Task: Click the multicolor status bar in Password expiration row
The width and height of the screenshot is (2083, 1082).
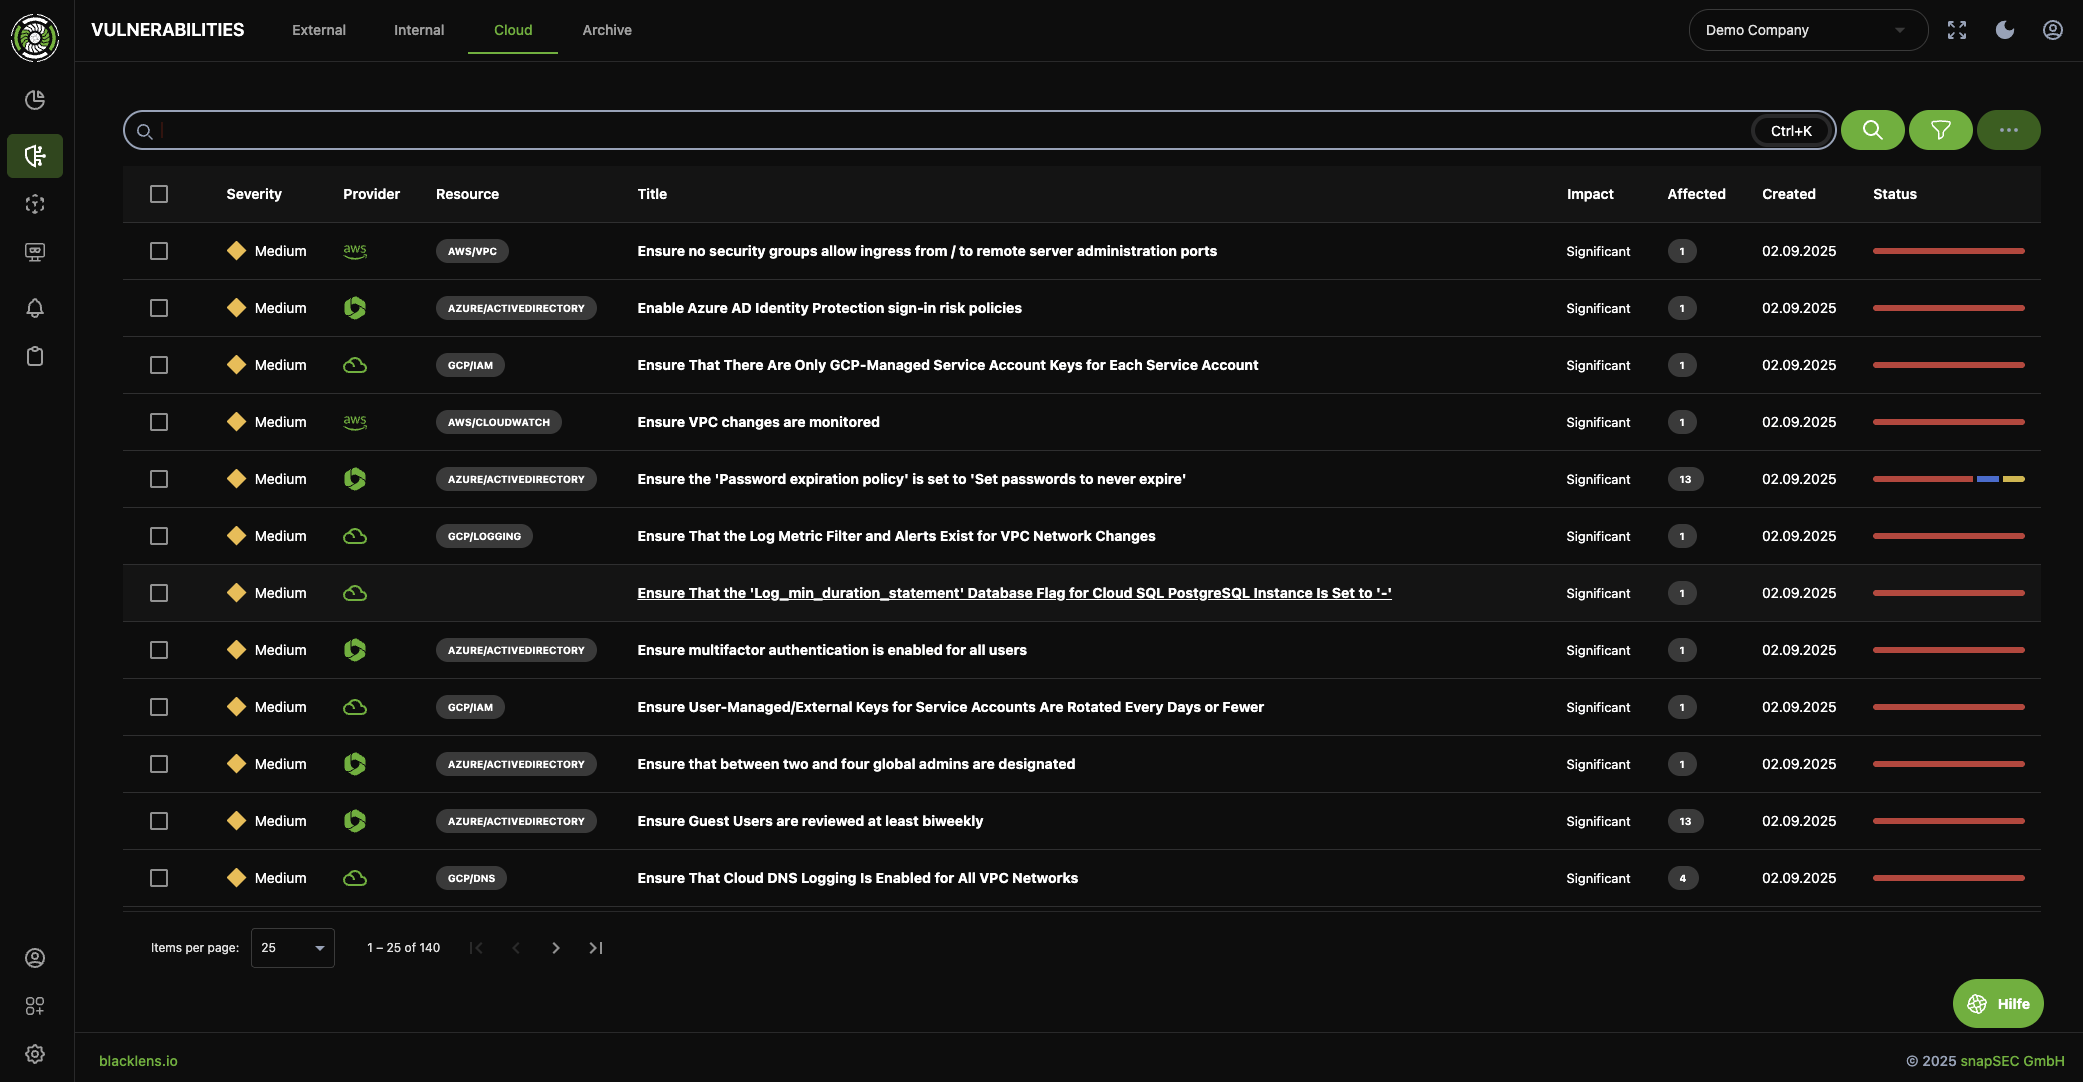Action: (x=1949, y=479)
